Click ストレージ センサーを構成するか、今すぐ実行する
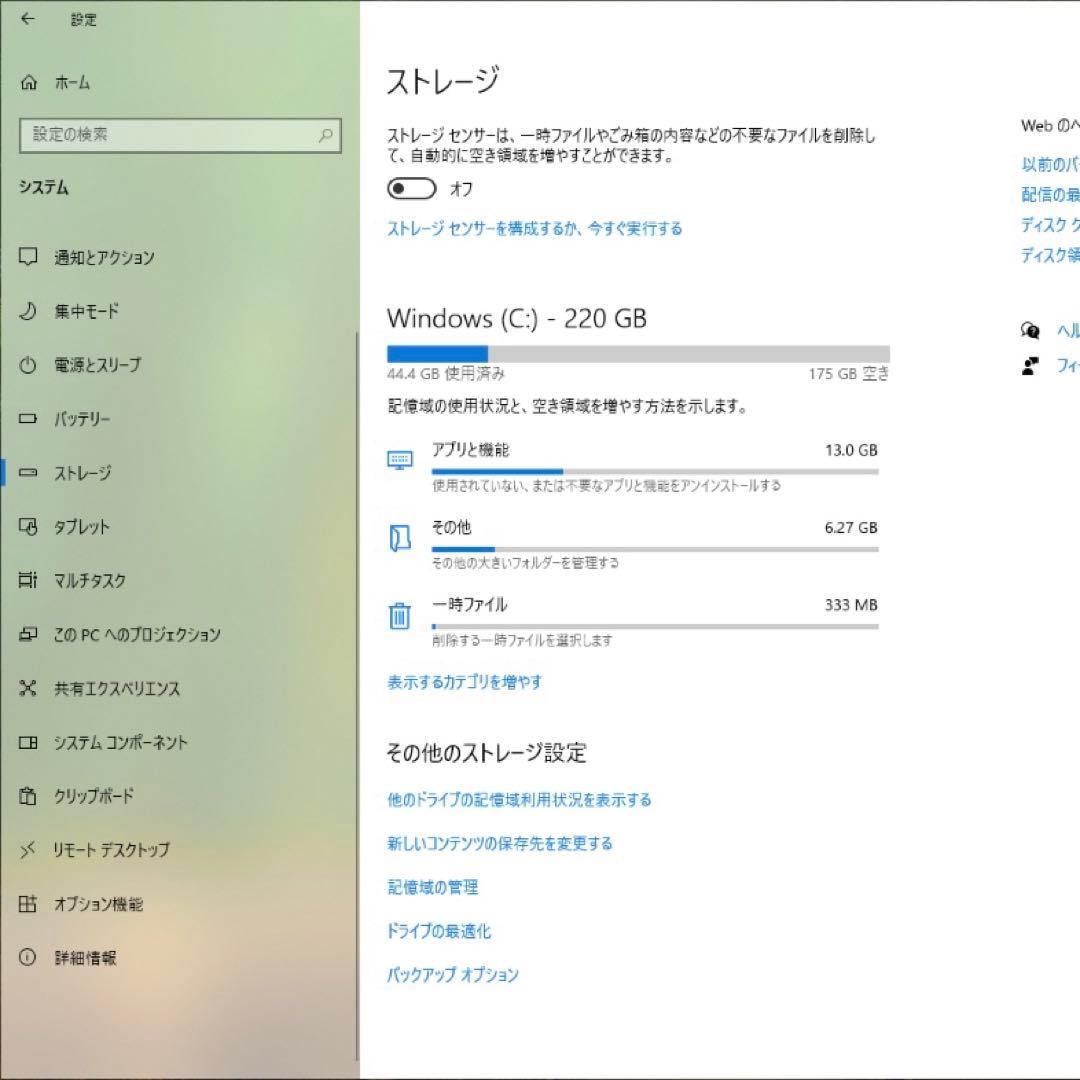 click(535, 229)
